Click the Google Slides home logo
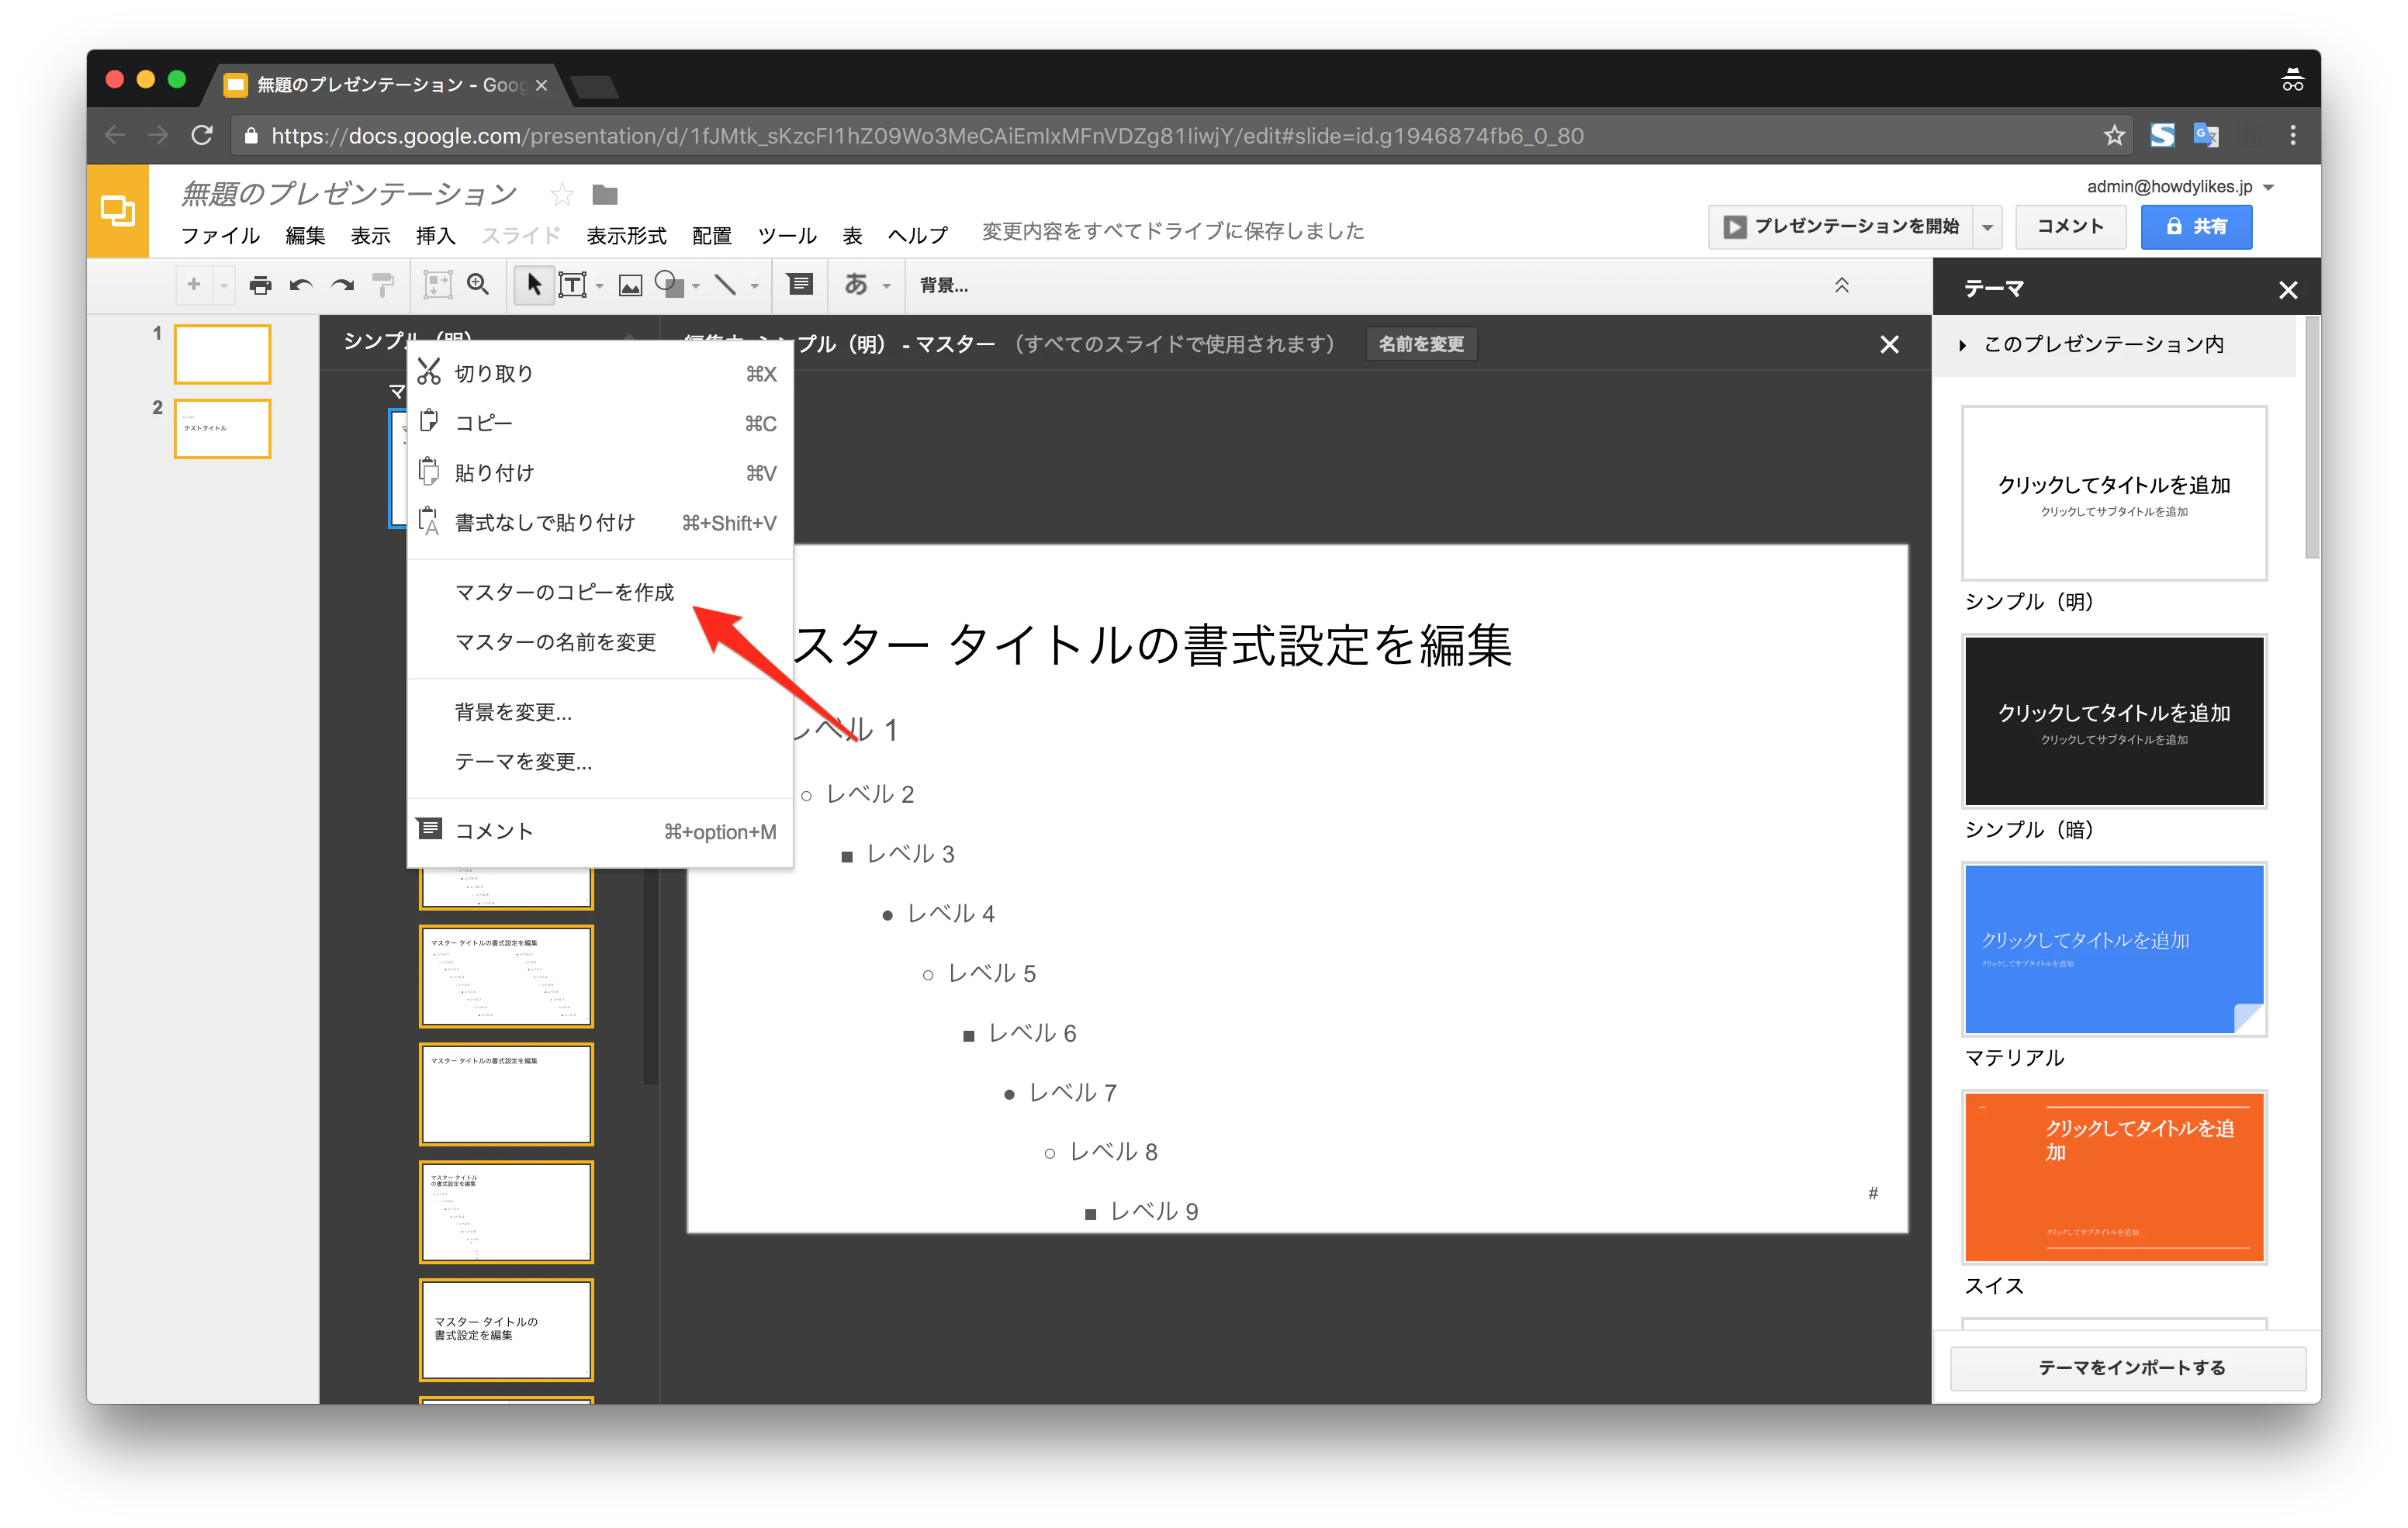2408x1528 pixels. point(118,211)
